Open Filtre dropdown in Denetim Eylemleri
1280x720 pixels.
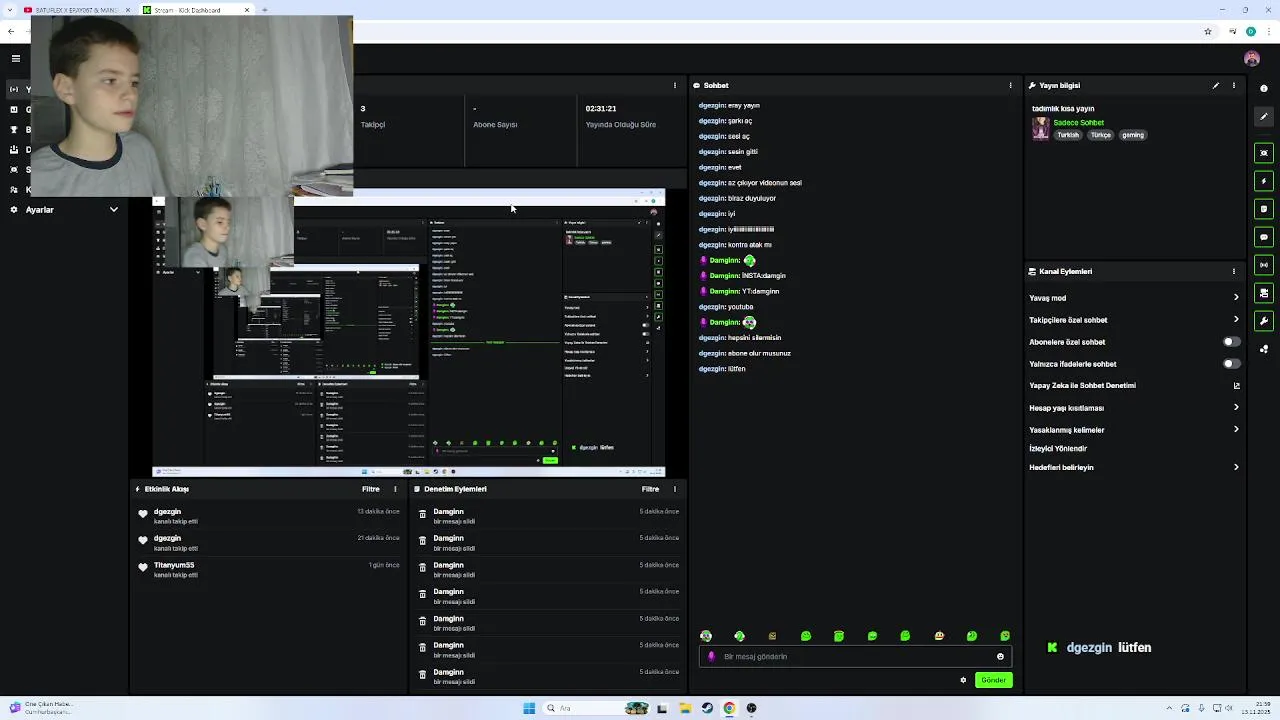click(650, 489)
